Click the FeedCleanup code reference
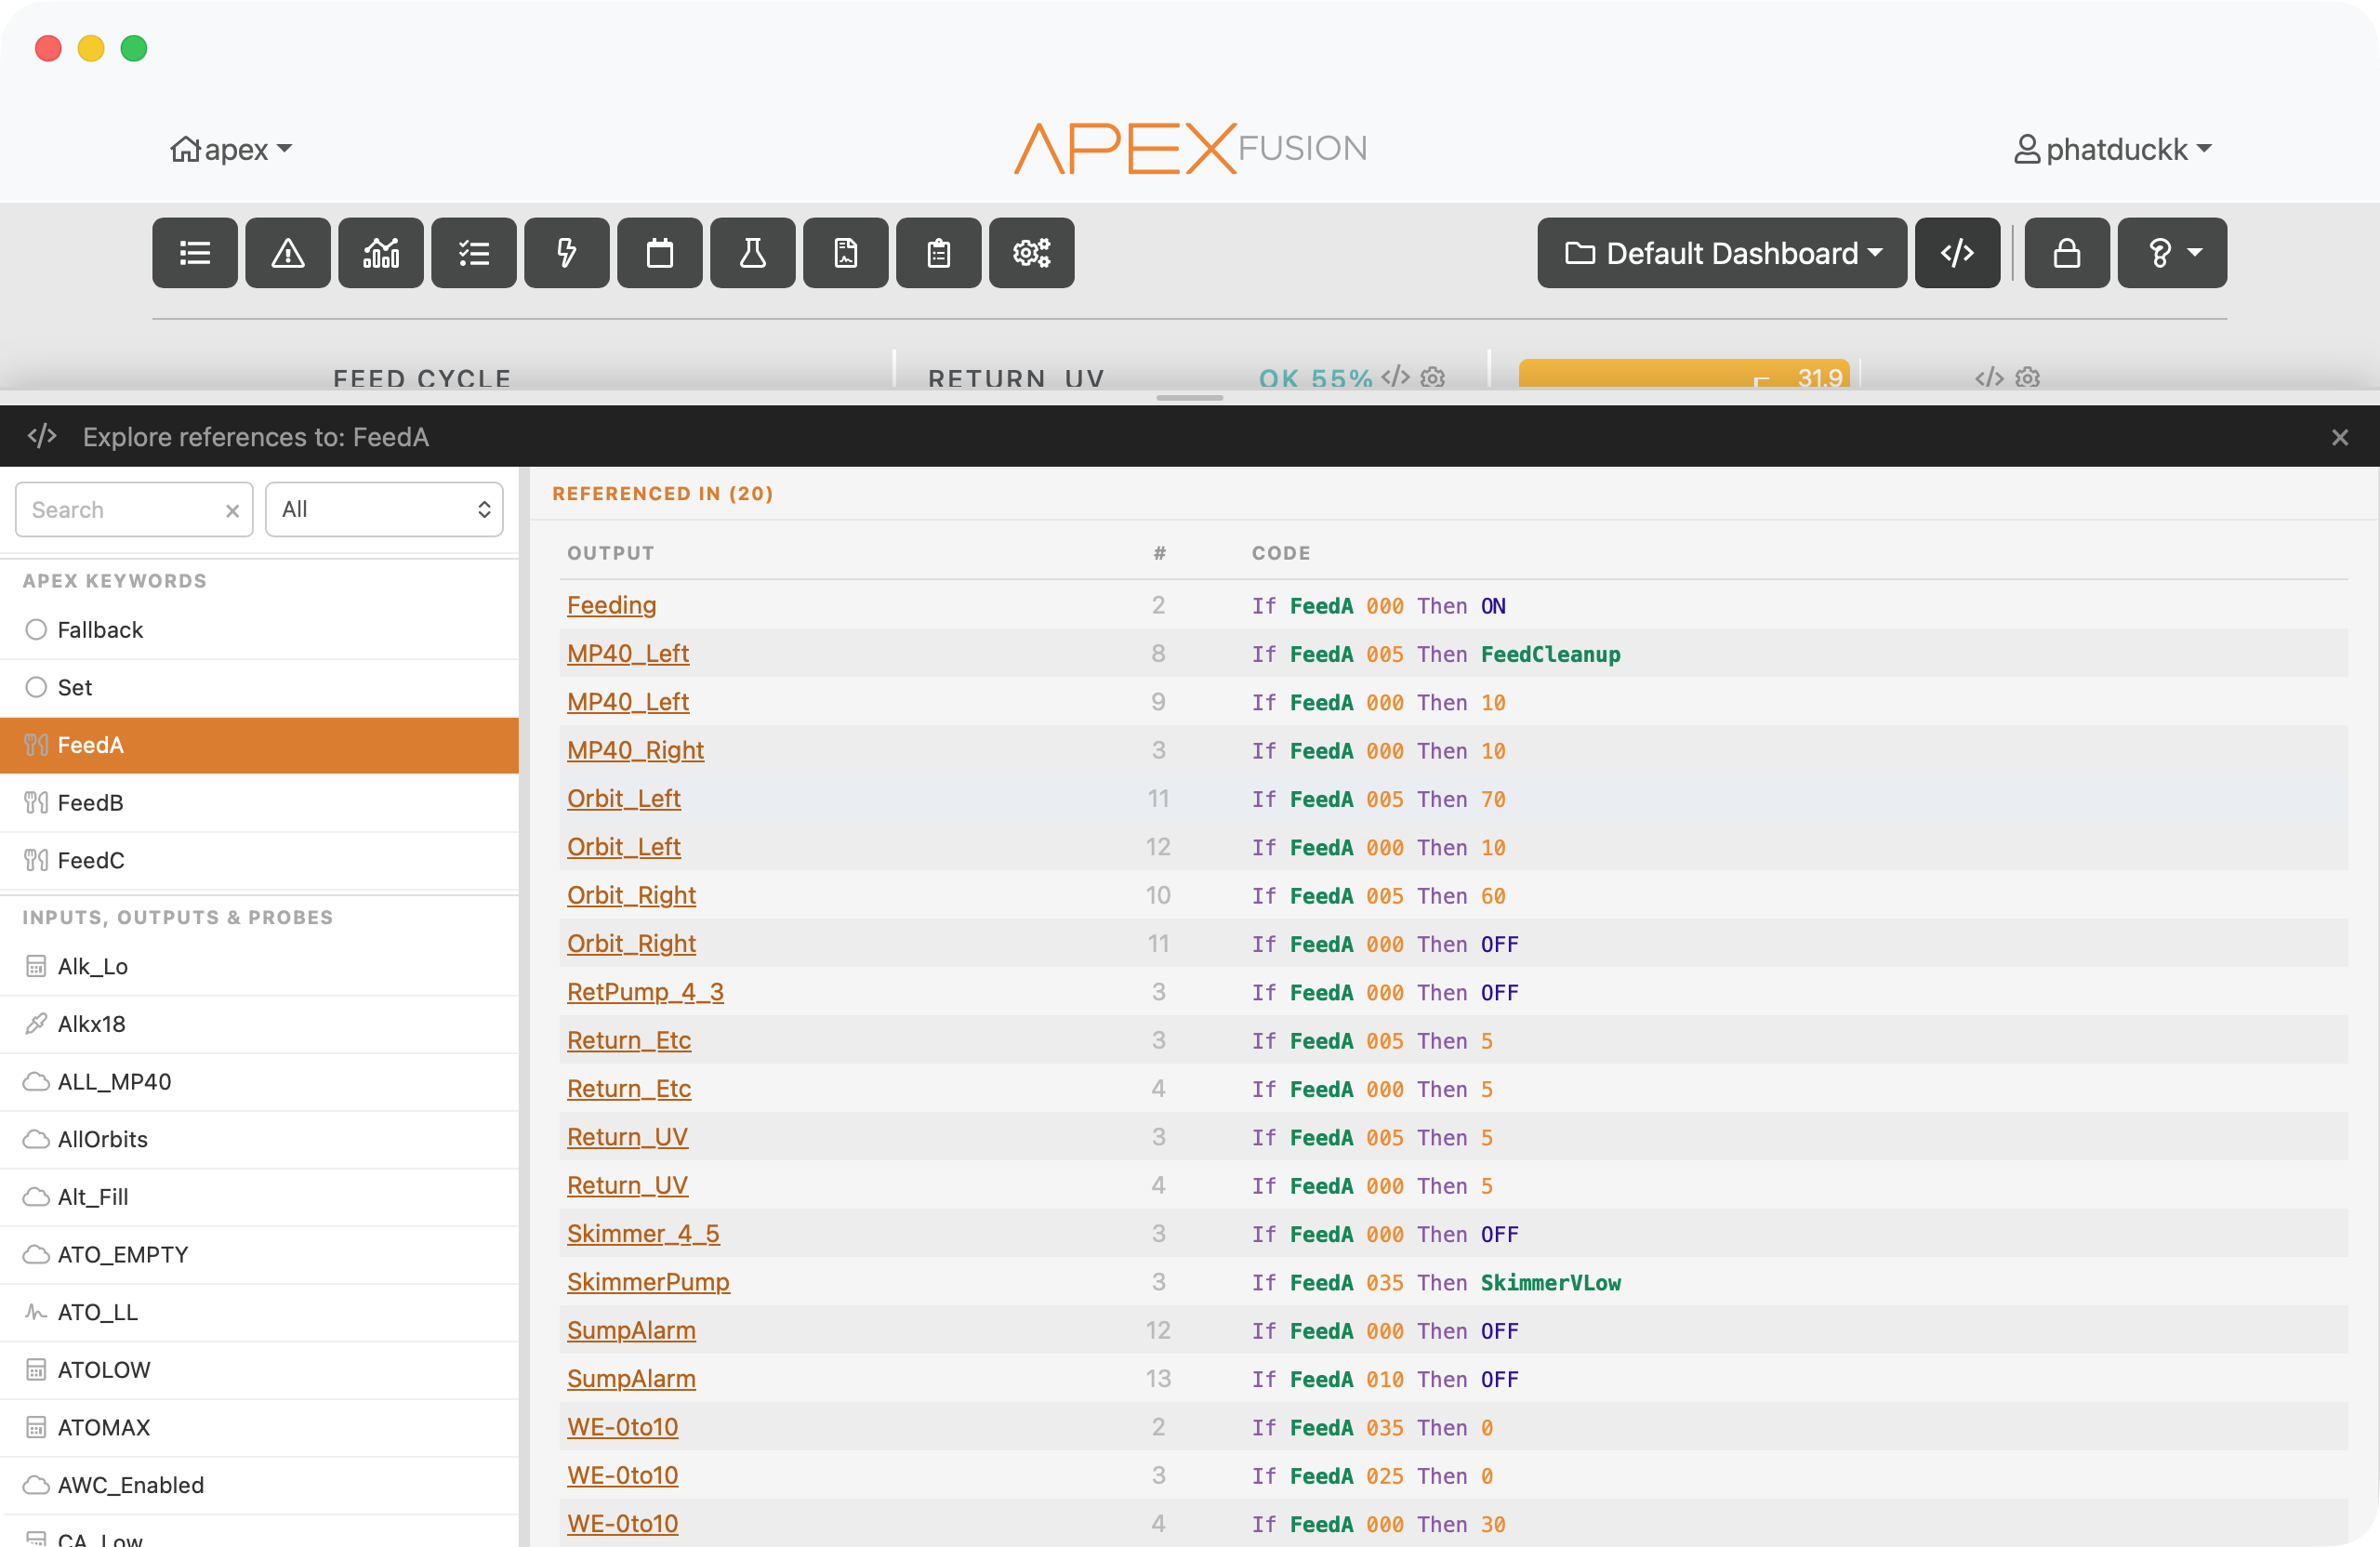This screenshot has height=1547, width=2380. click(x=1551, y=654)
